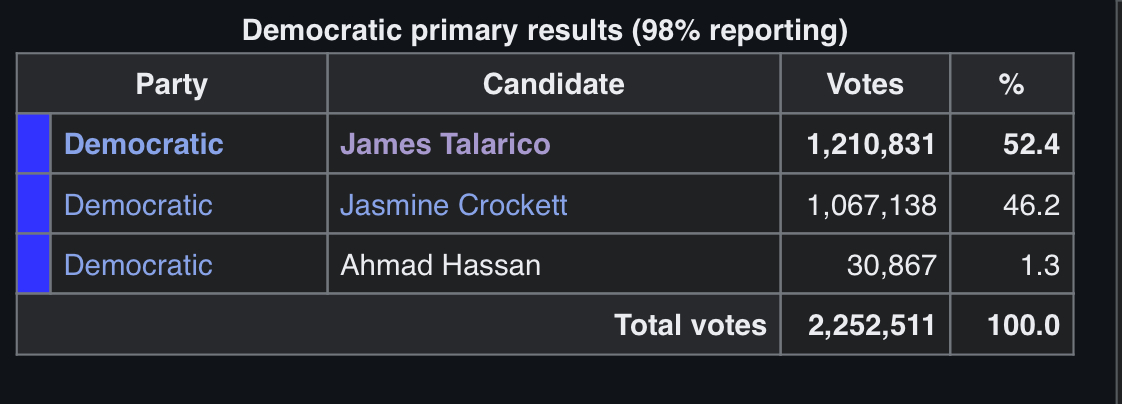Viewport: 1122px width, 404px height.
Task: Click the blue party color swatch beside Talarico
Action: pos(34,144)
